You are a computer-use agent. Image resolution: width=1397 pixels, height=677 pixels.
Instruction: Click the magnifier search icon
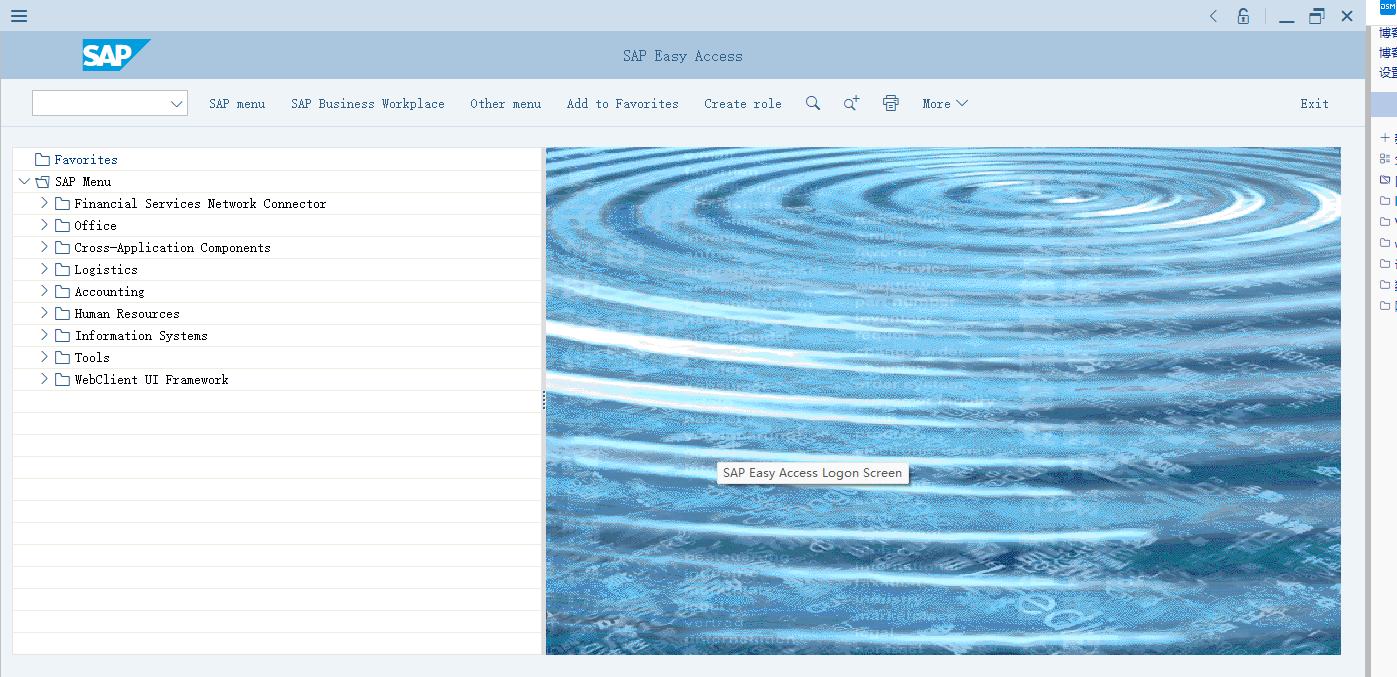[813, 103]
